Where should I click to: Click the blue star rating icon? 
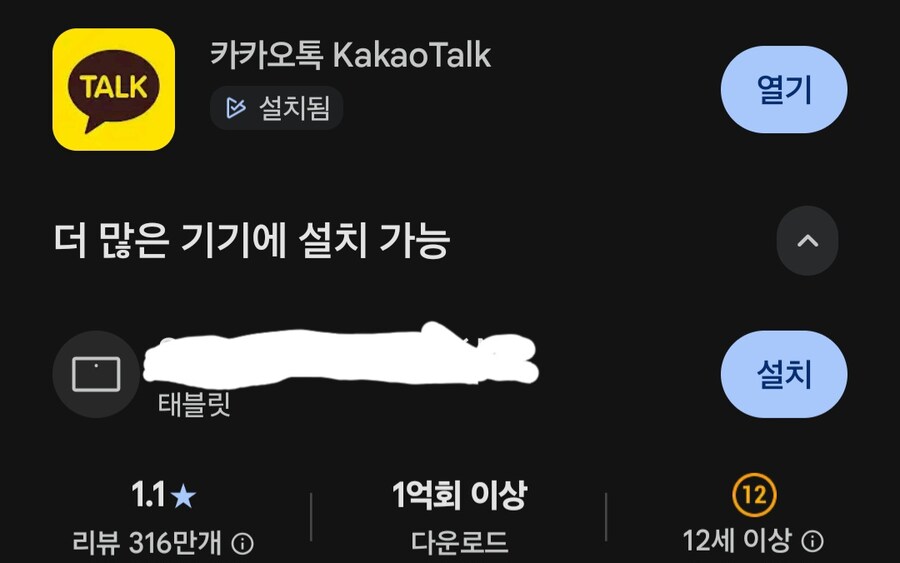[x=184, y=496]
